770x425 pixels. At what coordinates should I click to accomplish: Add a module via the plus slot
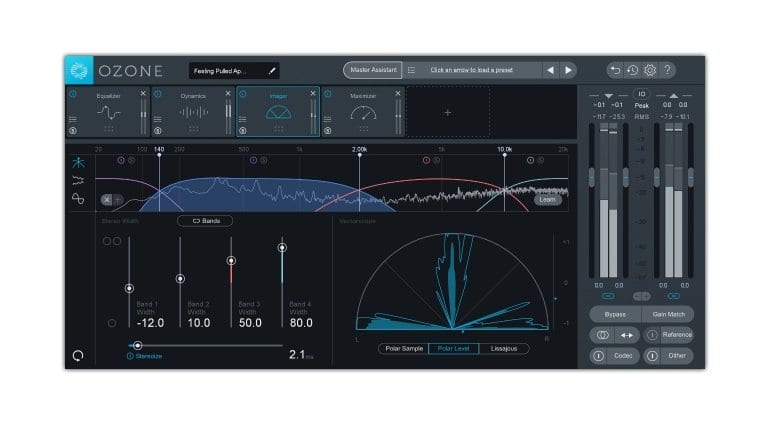[x=448, y=113]
